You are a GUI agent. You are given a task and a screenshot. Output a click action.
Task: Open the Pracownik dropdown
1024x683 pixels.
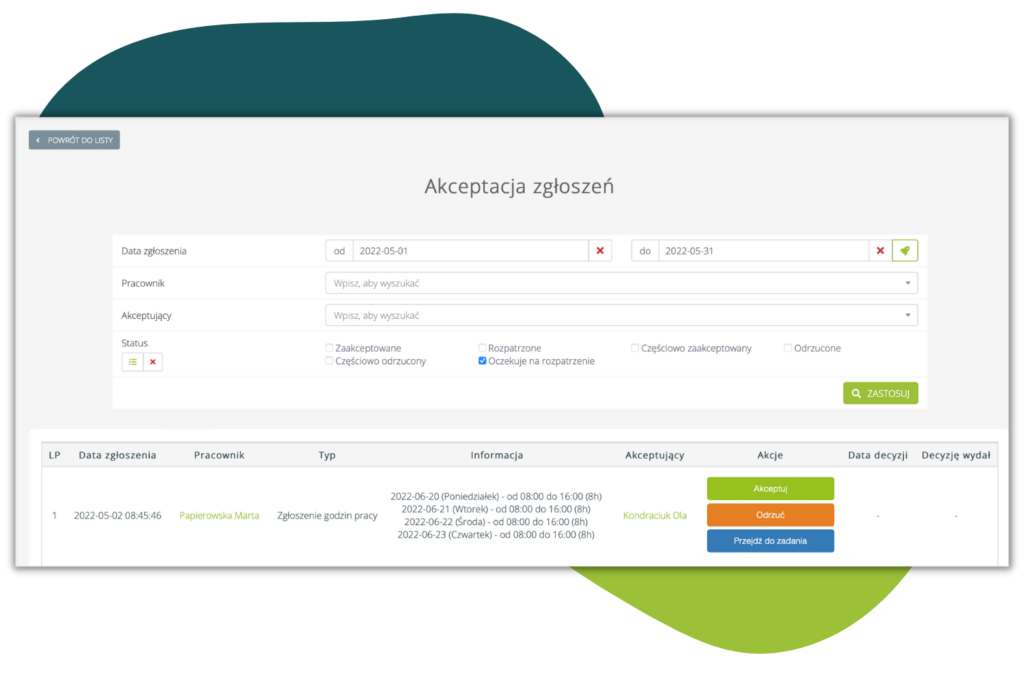[620, 283]
